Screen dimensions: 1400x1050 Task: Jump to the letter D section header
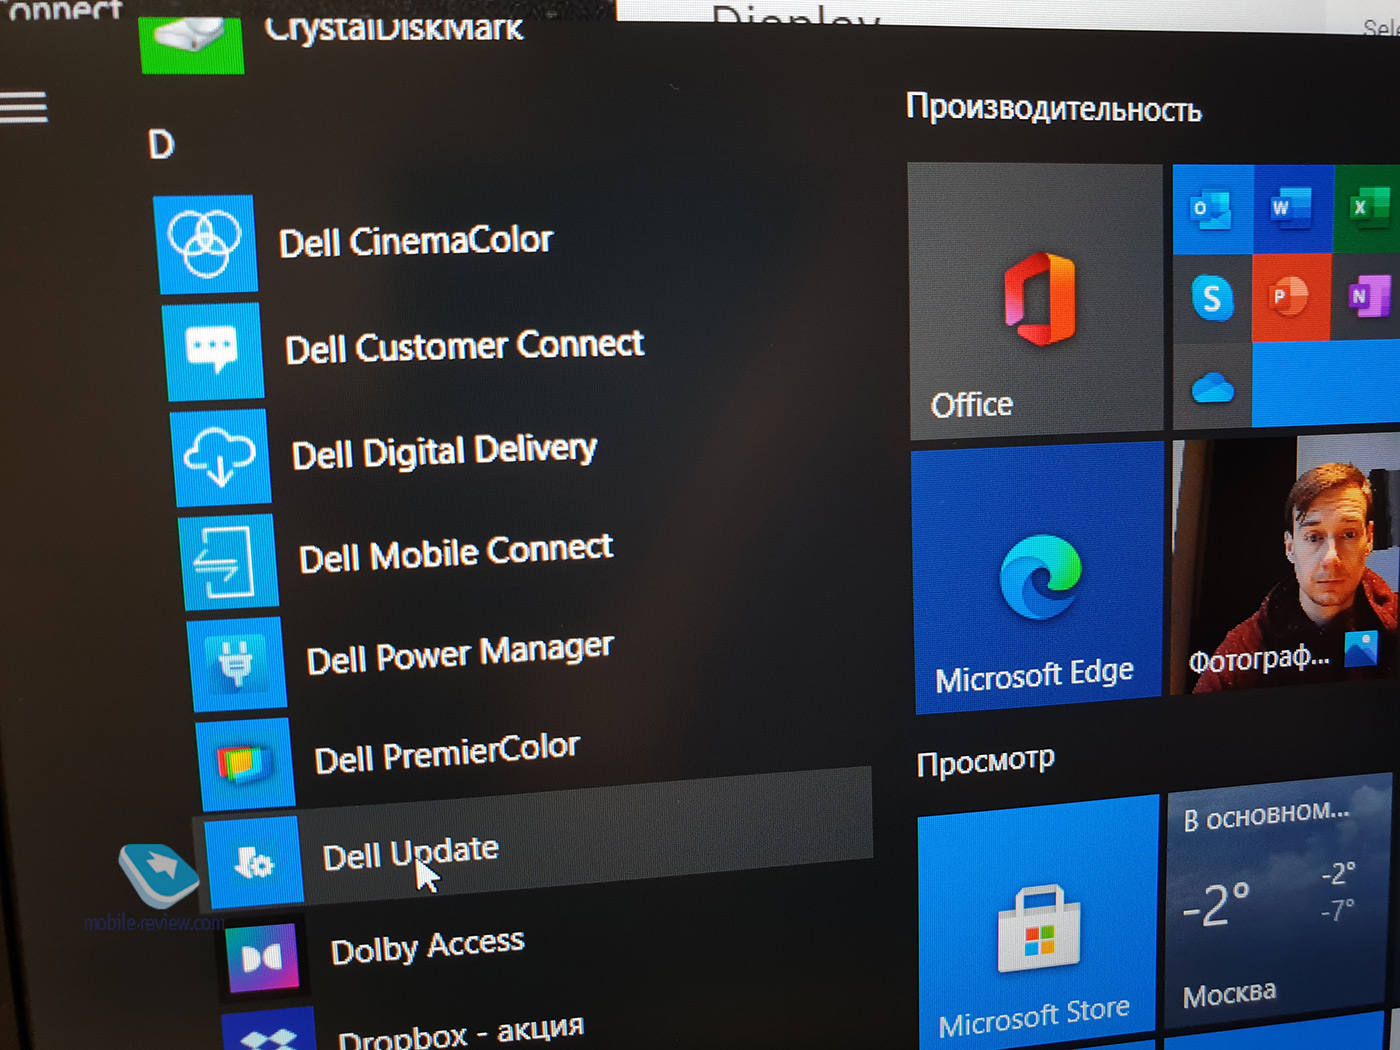coord(161,145)
